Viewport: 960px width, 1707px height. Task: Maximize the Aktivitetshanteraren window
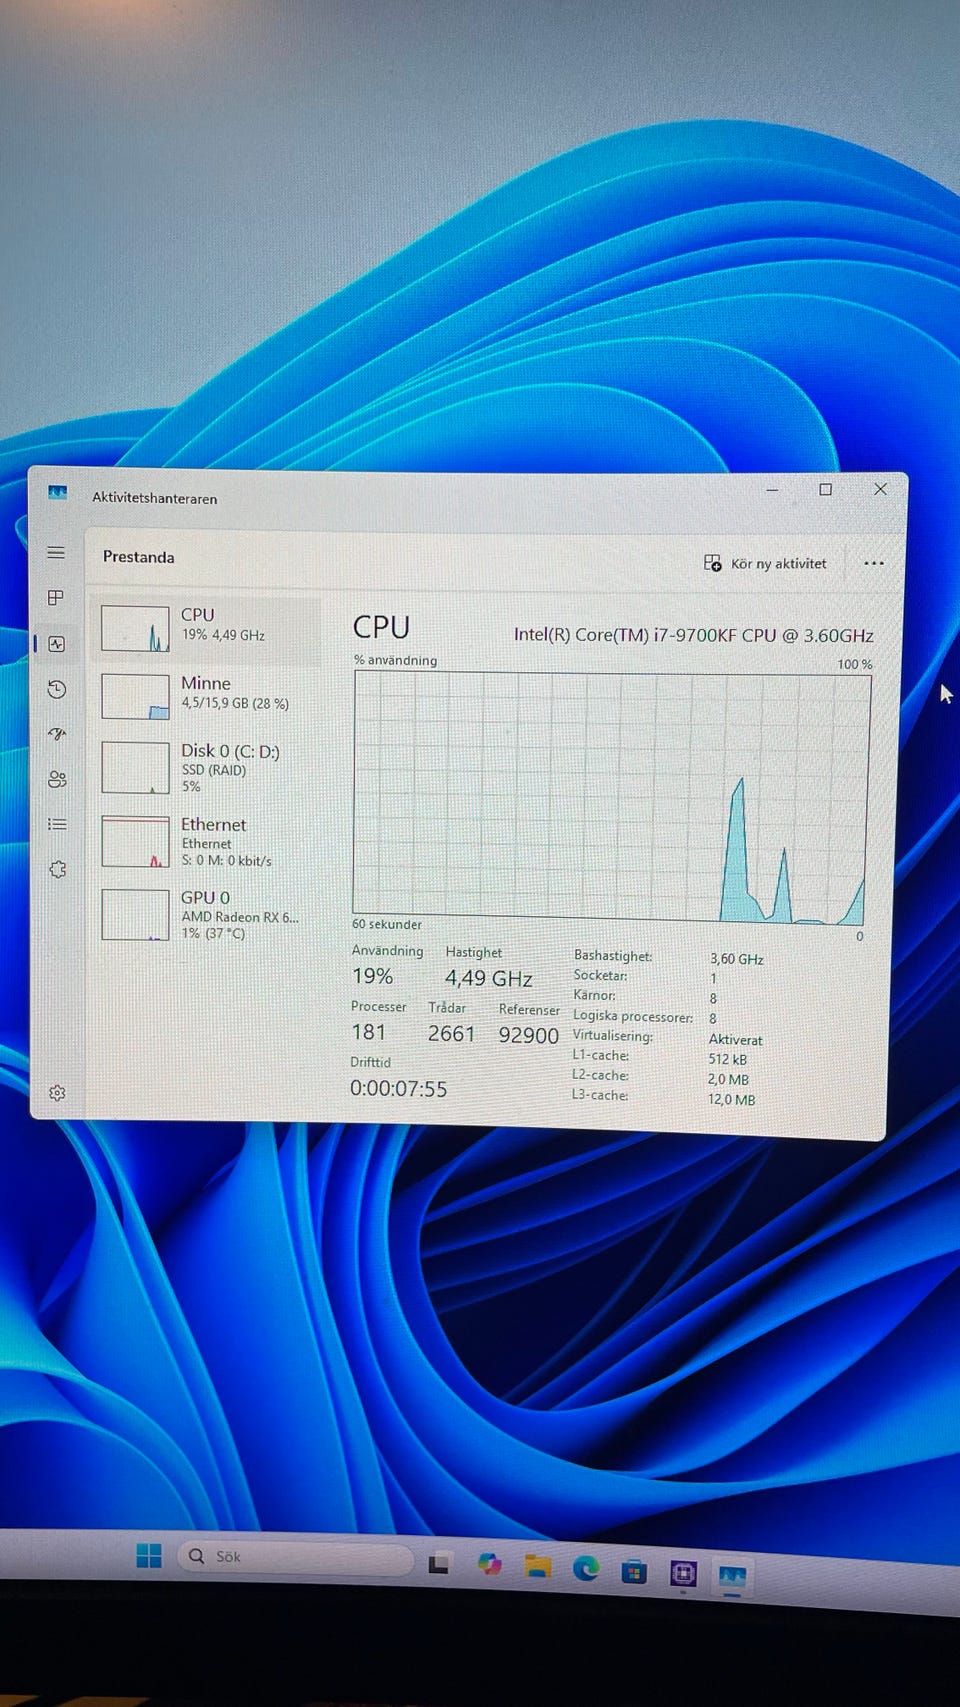(825, 490)
